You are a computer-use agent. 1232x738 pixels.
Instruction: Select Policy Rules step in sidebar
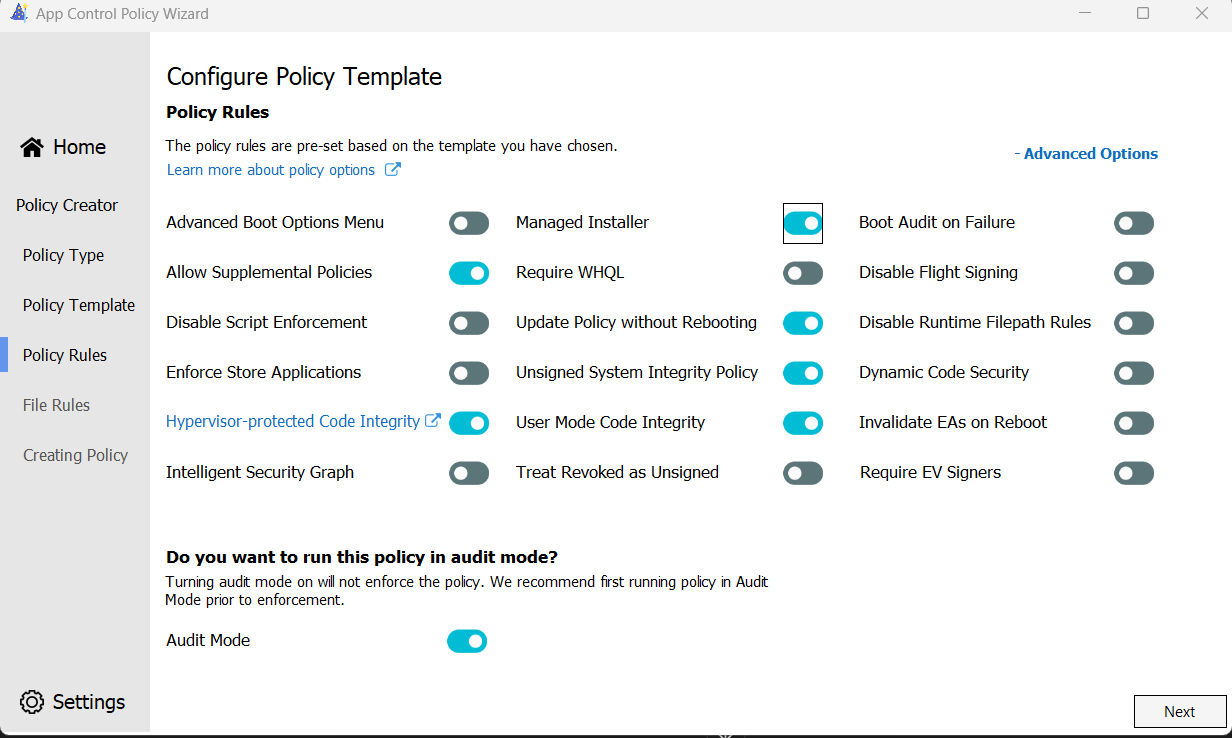[x=65, y=355]
